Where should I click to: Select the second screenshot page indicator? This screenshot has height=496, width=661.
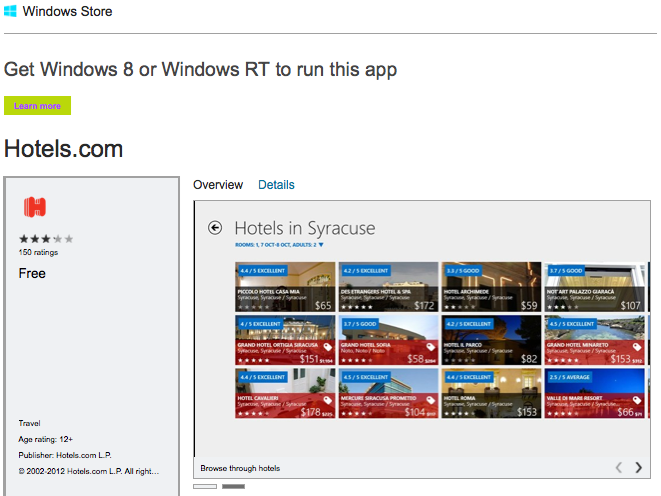click(234, 486)
